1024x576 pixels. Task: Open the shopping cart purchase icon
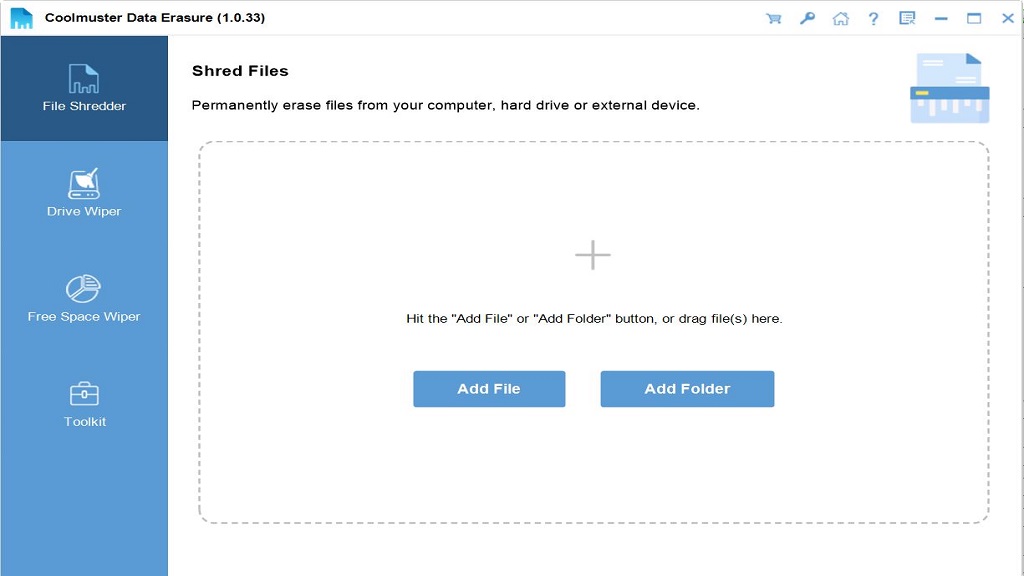pos(773,18)
